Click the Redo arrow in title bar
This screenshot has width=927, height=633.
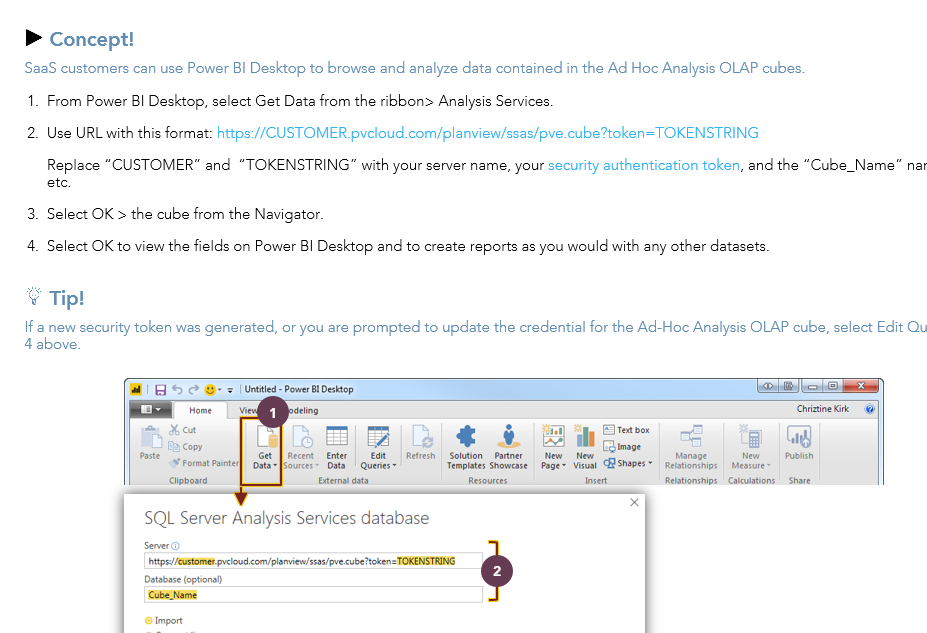pyautogui.click(x=193, y=389)
